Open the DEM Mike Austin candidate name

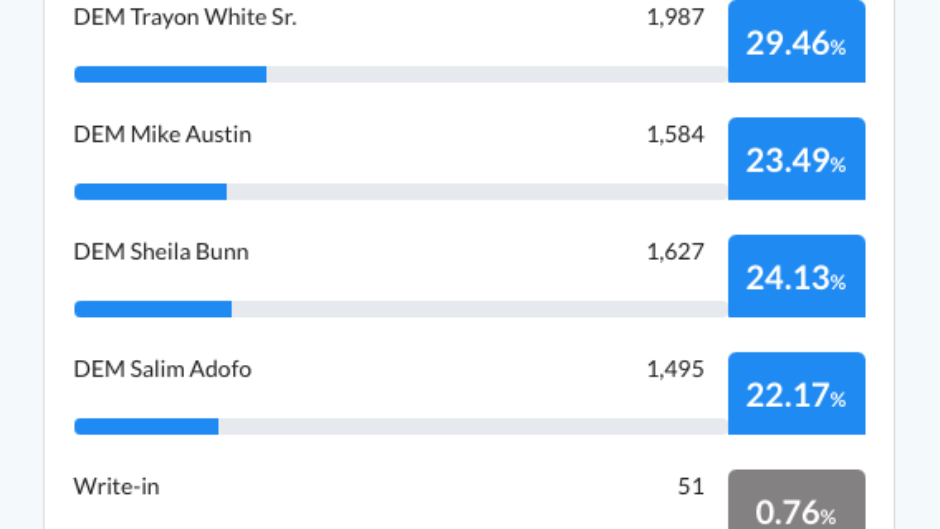pos(162,134)
